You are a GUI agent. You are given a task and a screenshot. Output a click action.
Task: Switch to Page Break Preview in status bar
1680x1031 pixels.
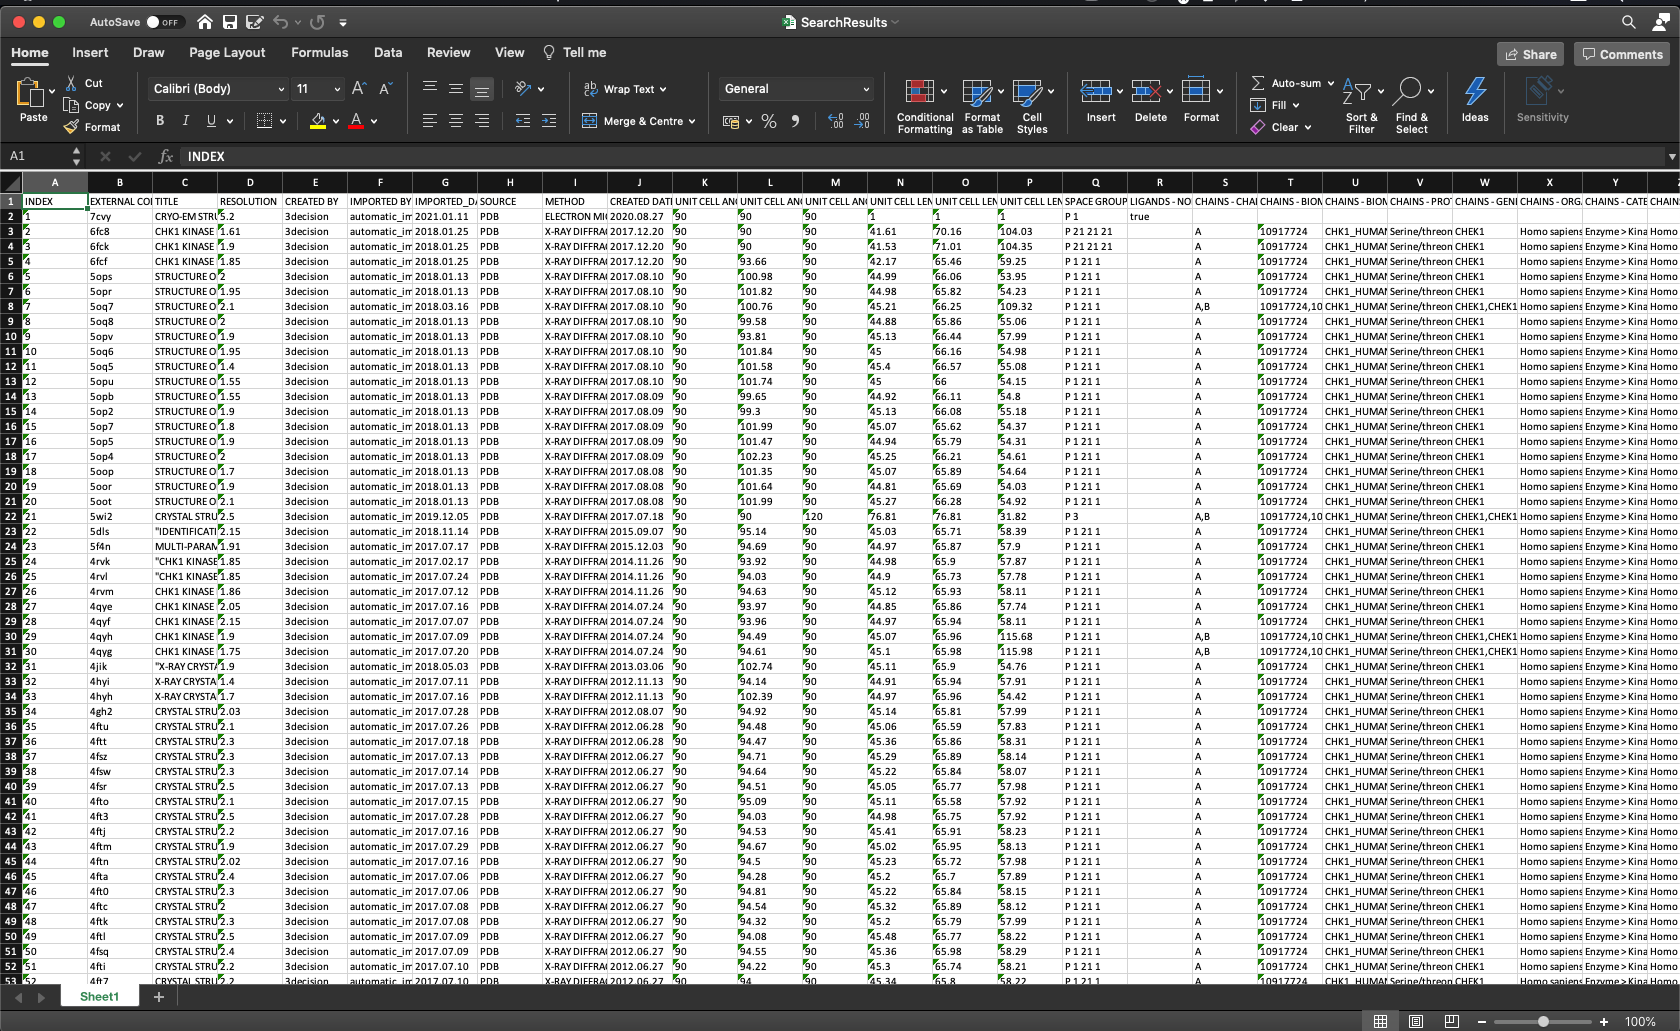click(1452, 1021)
